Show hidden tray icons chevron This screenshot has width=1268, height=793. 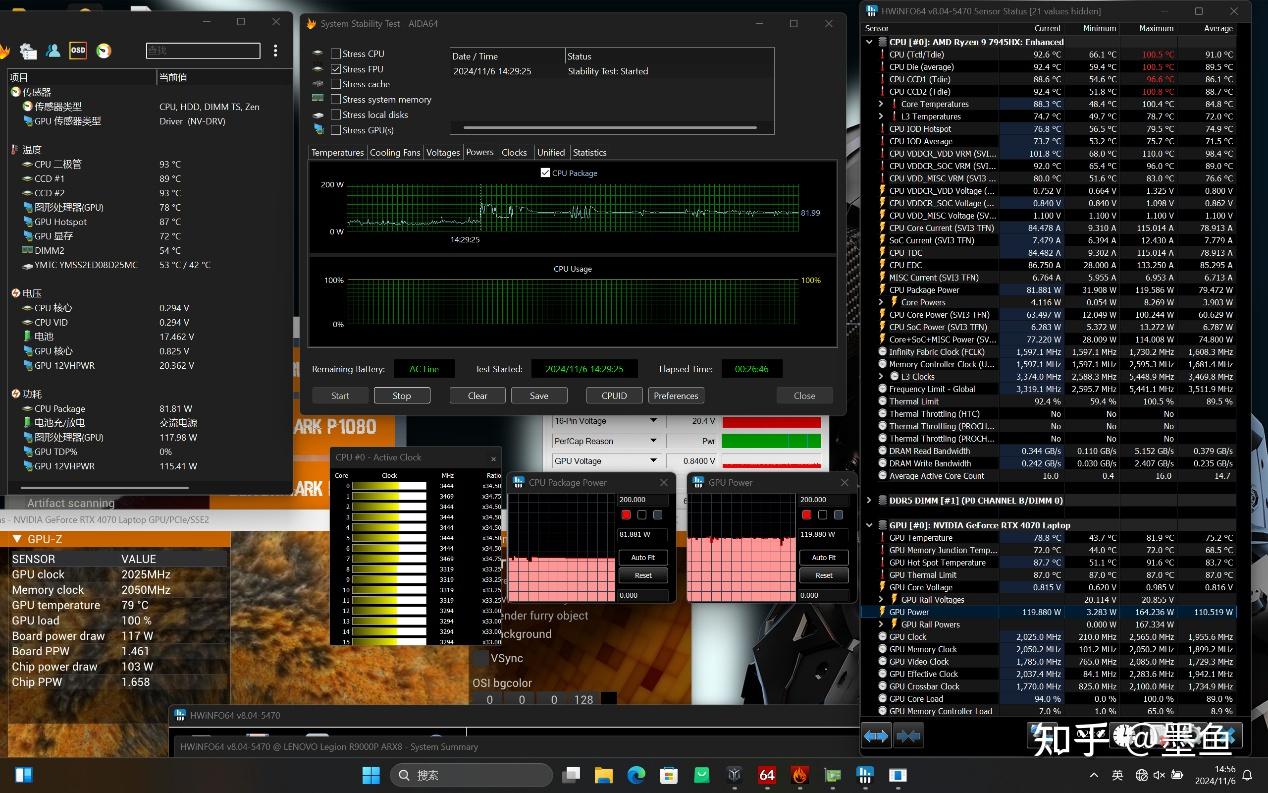1094,775
